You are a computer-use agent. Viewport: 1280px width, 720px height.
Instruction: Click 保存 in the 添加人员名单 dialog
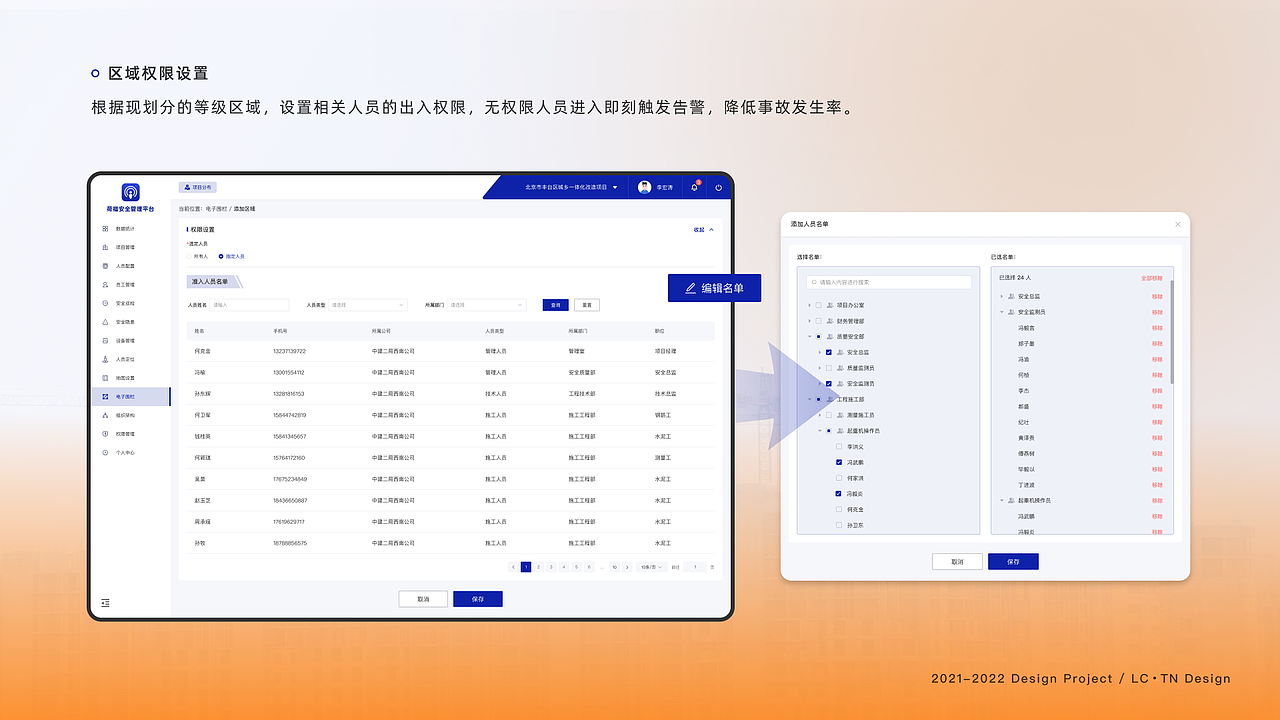pos(1013,562)
